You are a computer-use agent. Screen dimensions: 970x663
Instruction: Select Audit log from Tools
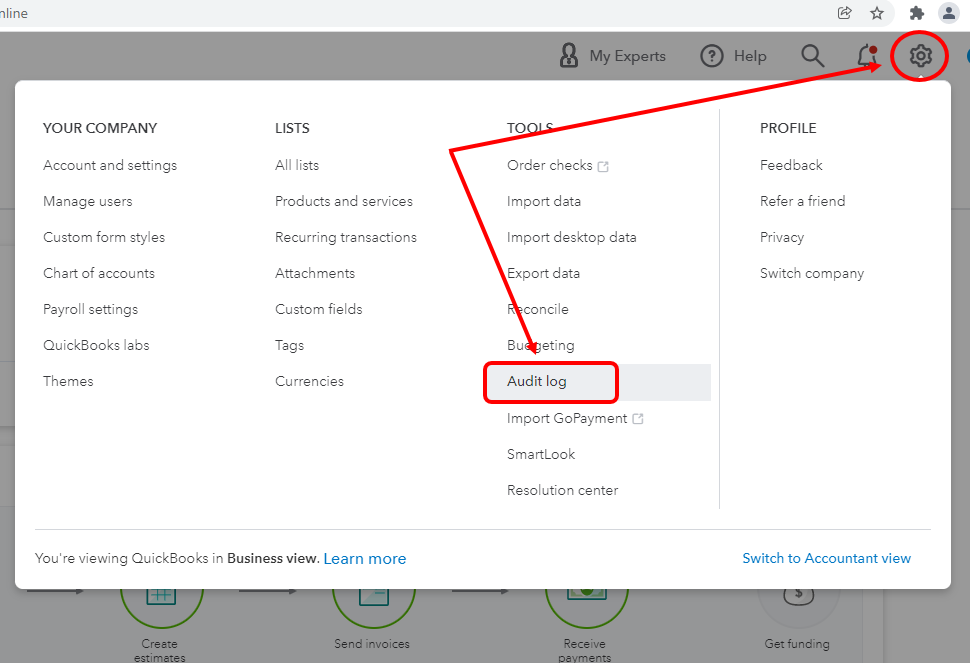pyautogui.click(x=537, y=382)
